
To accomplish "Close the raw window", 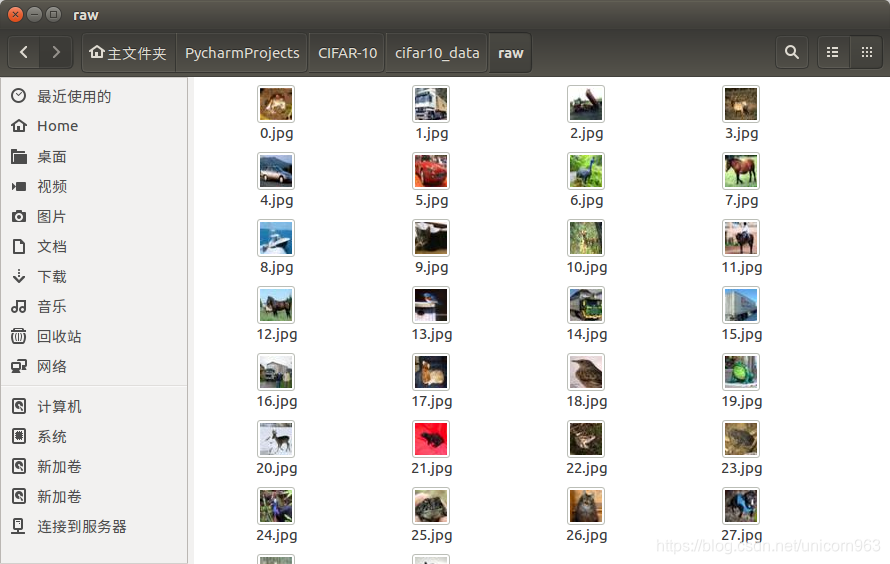I will (x=15, y=14).
